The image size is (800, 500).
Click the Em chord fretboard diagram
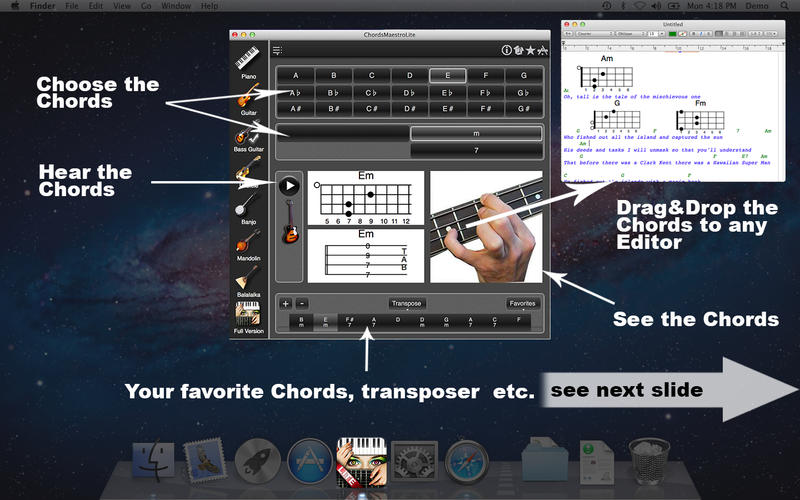366,198
